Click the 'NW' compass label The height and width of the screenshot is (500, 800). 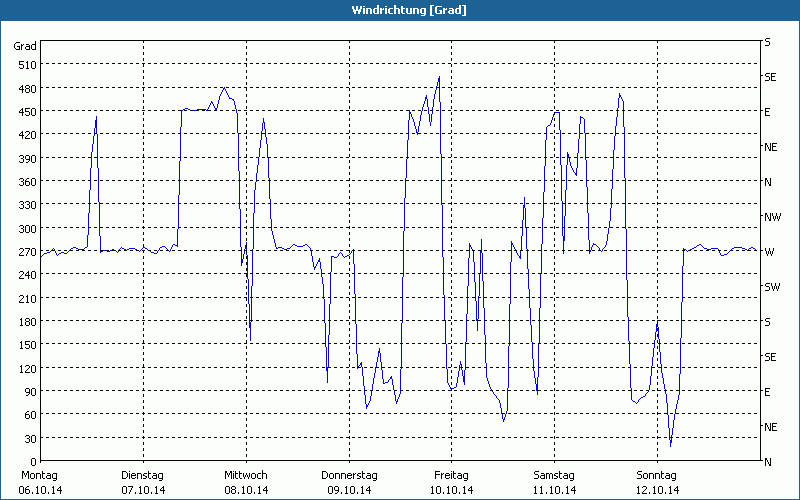point(772,217)
